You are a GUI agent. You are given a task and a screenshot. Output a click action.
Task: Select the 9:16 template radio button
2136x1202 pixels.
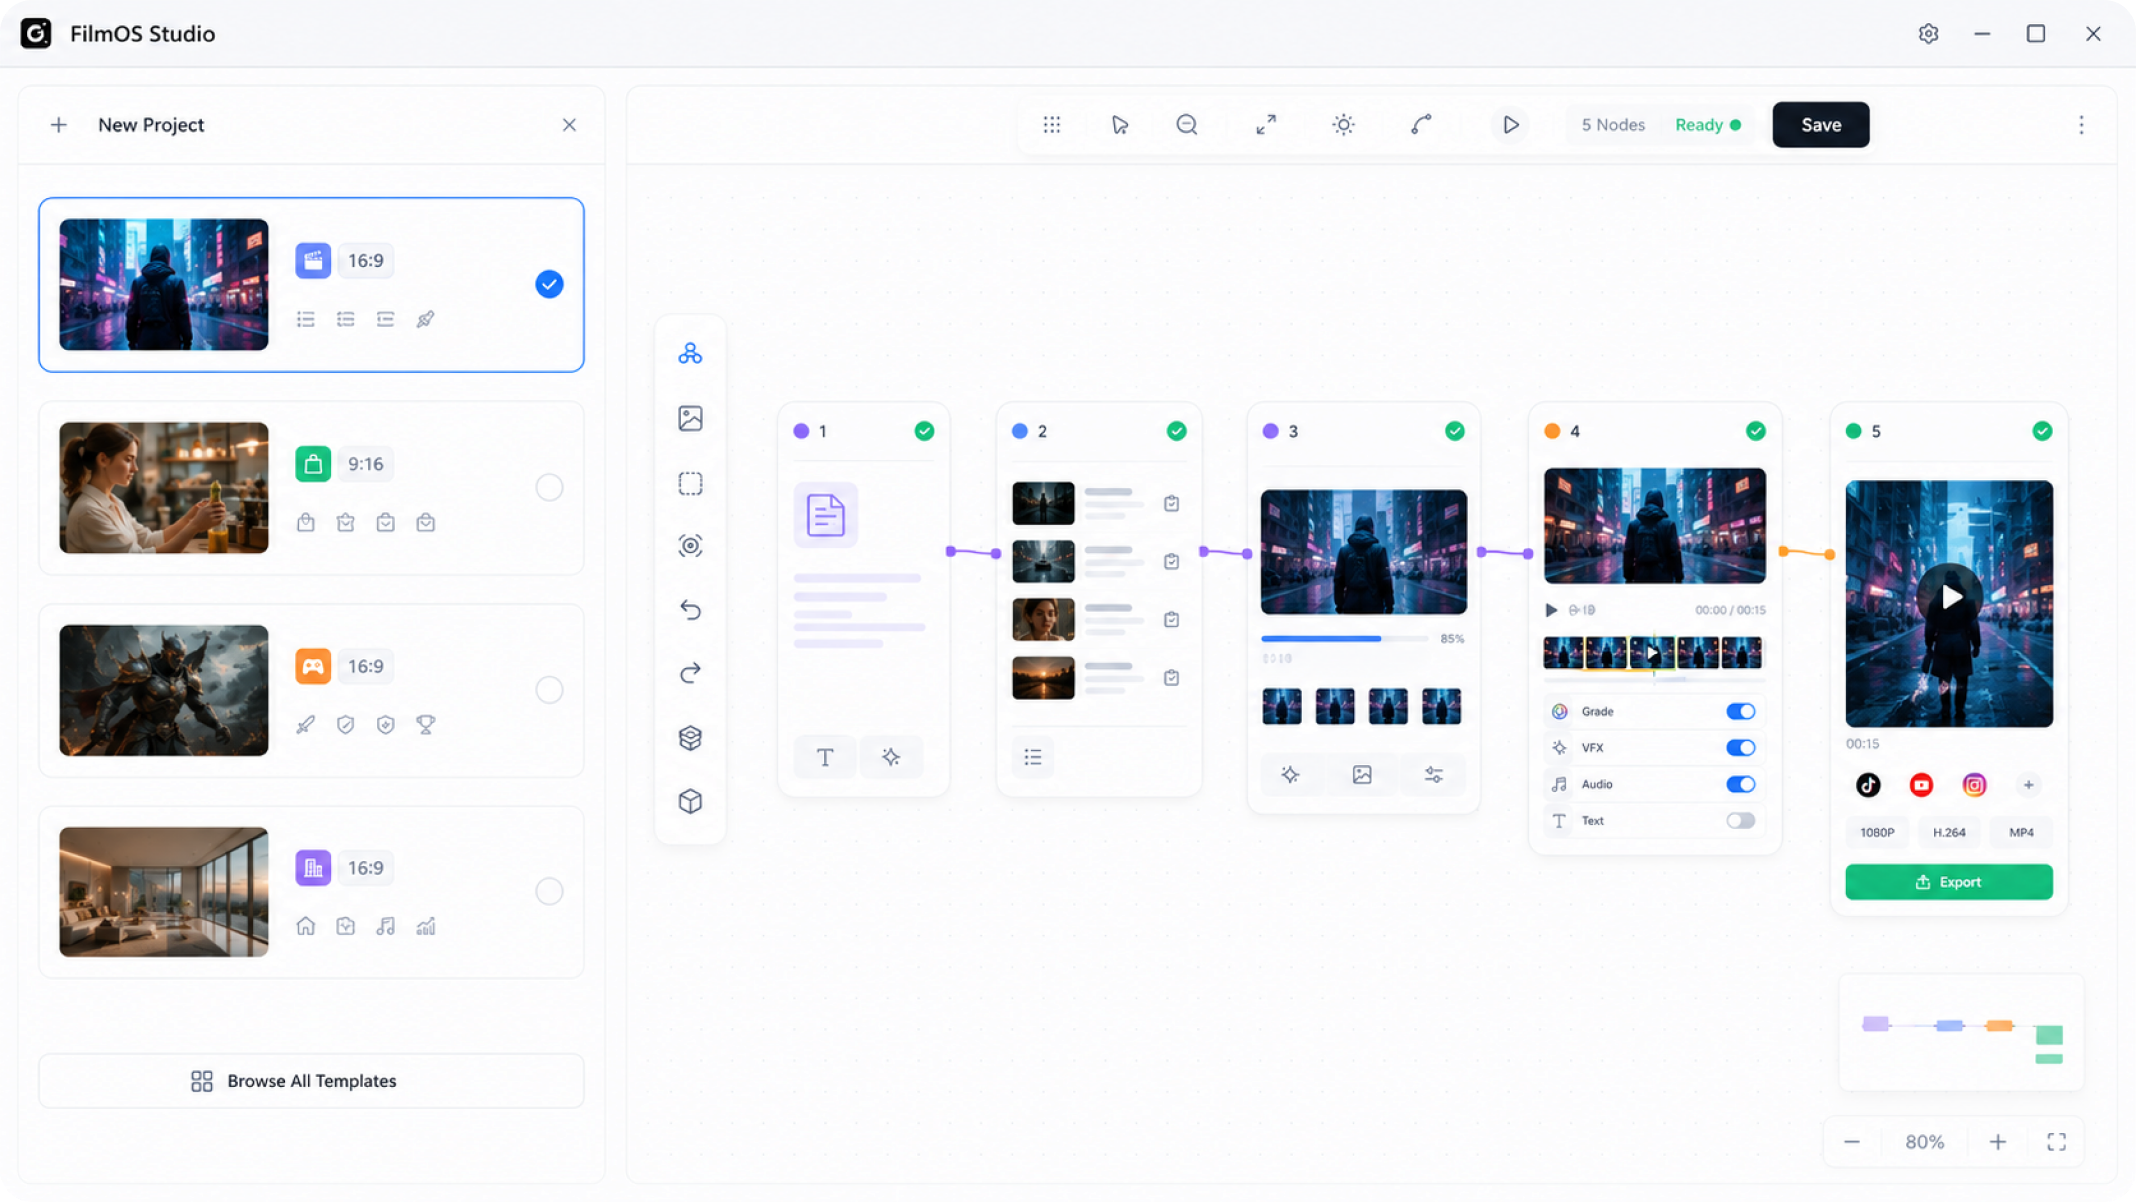pos(549,487)
